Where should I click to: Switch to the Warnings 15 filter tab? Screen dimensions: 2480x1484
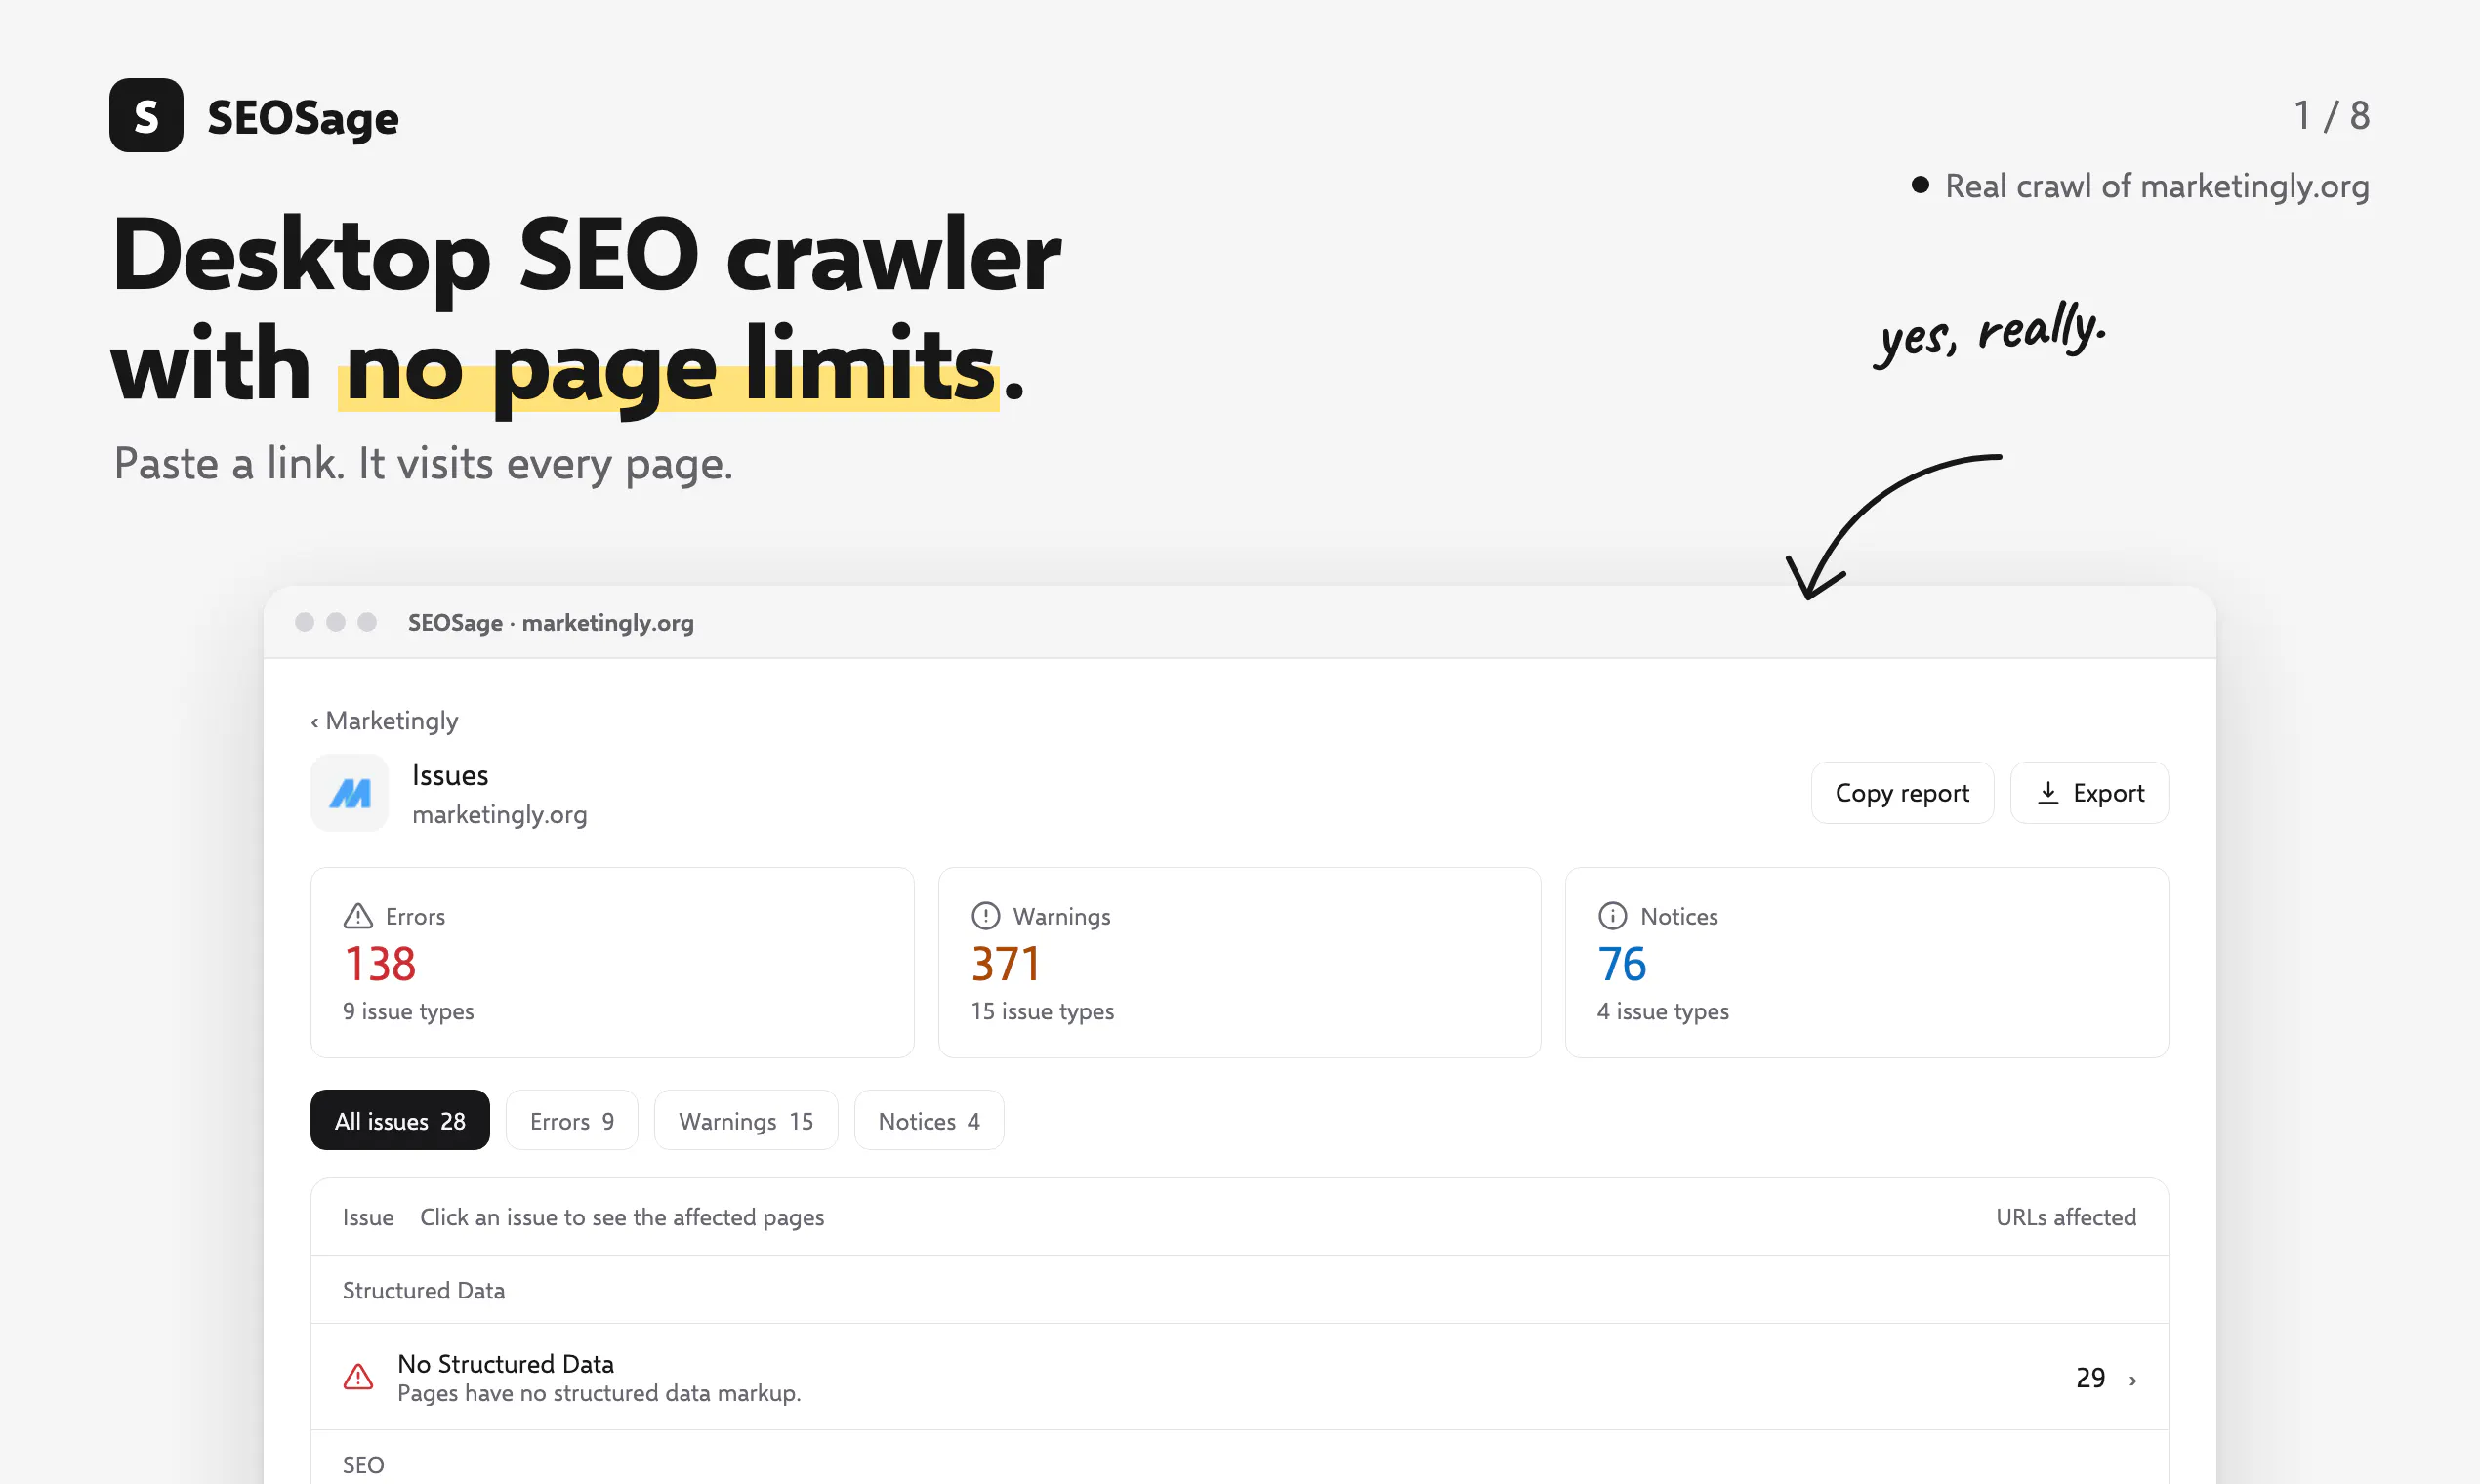click(746, 1120)
